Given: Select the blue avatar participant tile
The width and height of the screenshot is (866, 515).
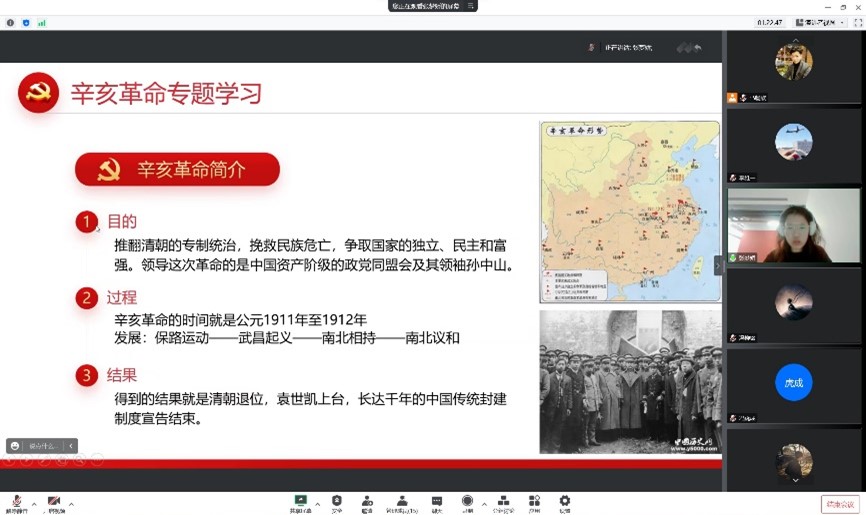Looking at the screenshot, I should pos(793,382).
